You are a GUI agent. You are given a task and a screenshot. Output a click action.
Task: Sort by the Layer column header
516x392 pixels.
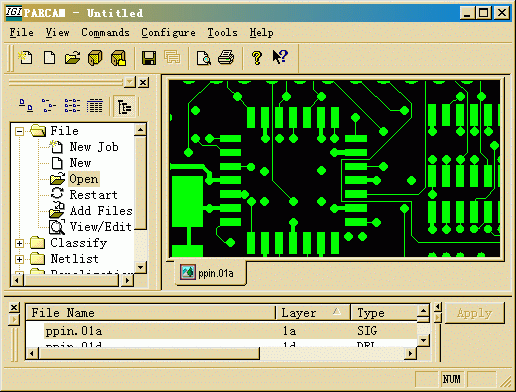tap(313, 313)
